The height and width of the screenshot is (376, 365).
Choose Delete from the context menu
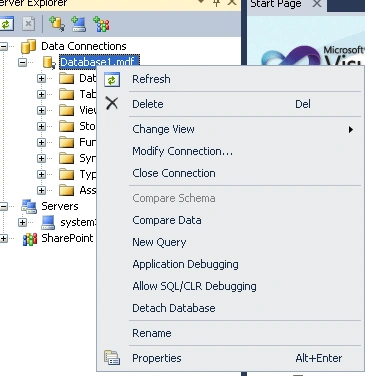point(230,104)
